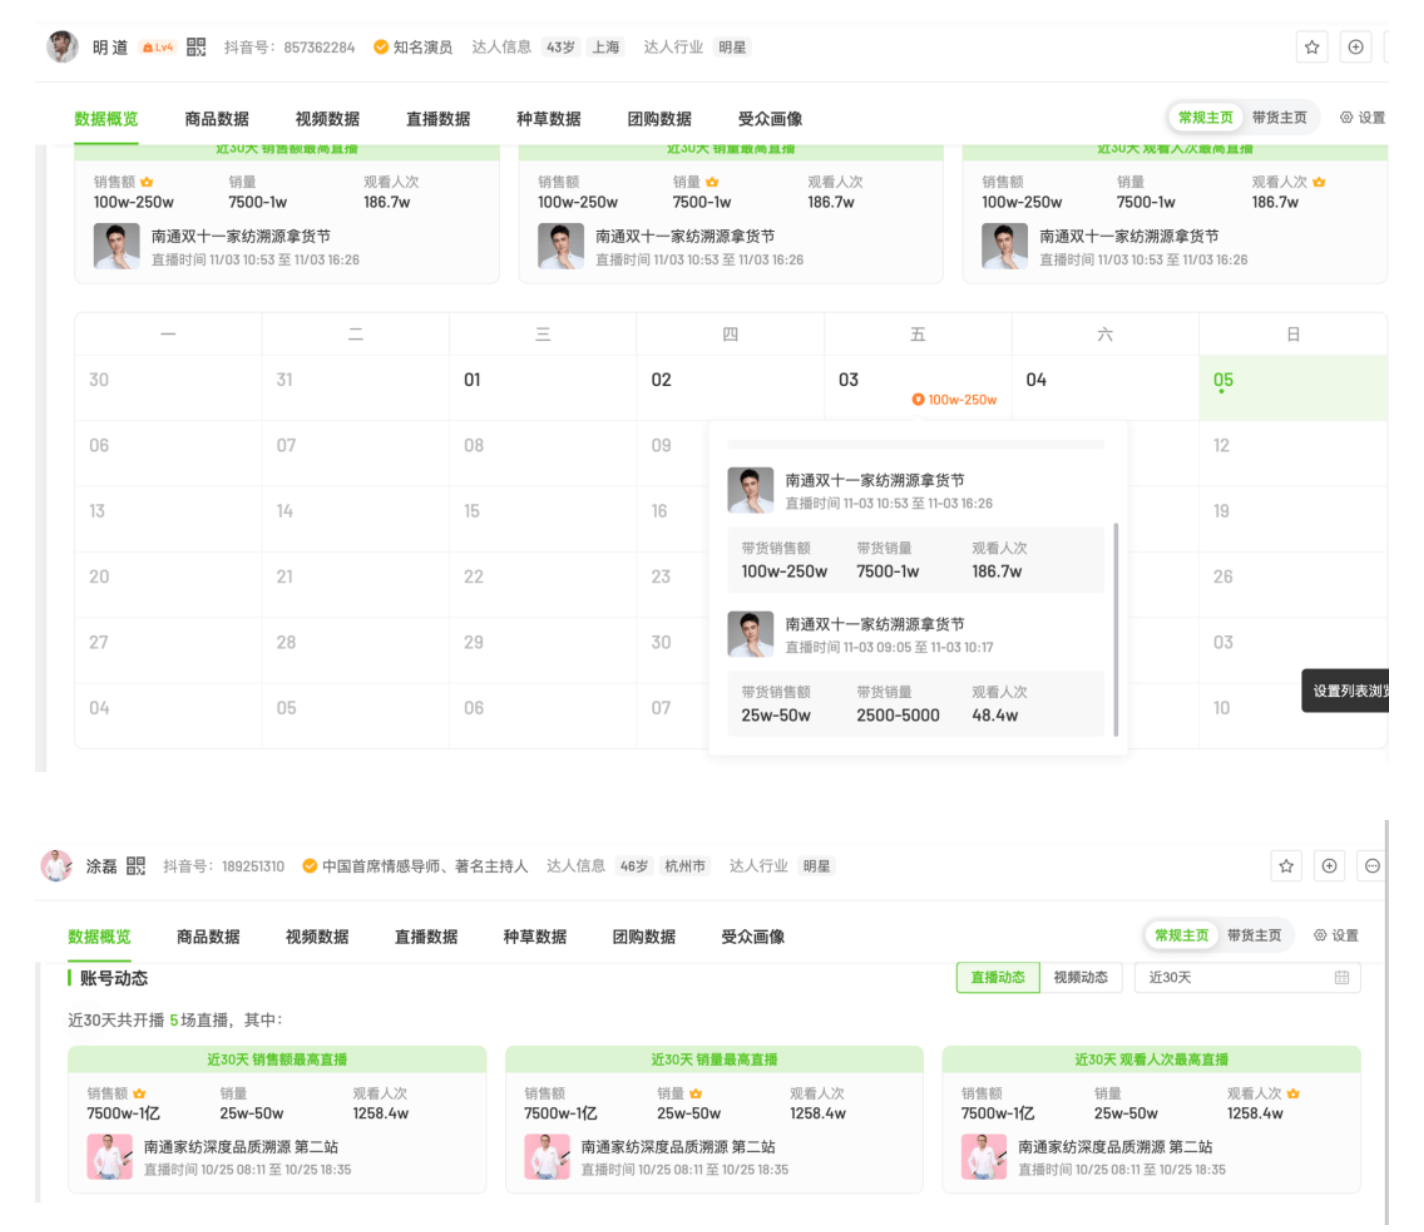Image resolution: width=1424 pixels, height=1232 pixels.
Task: Click the plus circle icon in 涂磊's header
Action: (x=1329, y=866)
